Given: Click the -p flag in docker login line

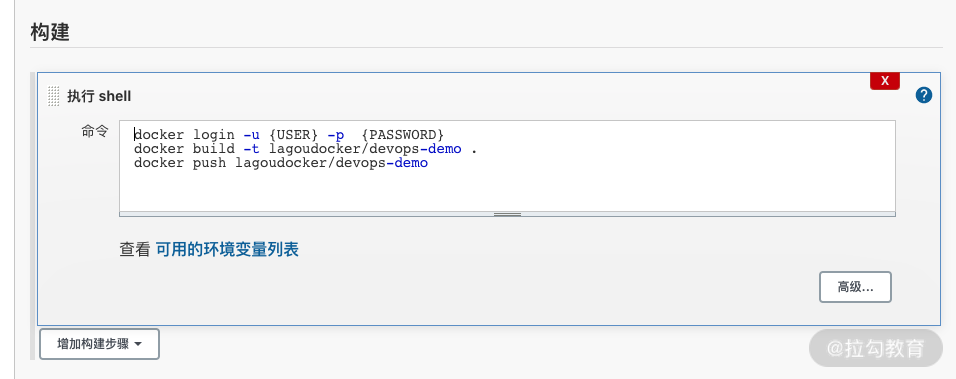Looking at the screenshot, I should click(x=336, y=135).
